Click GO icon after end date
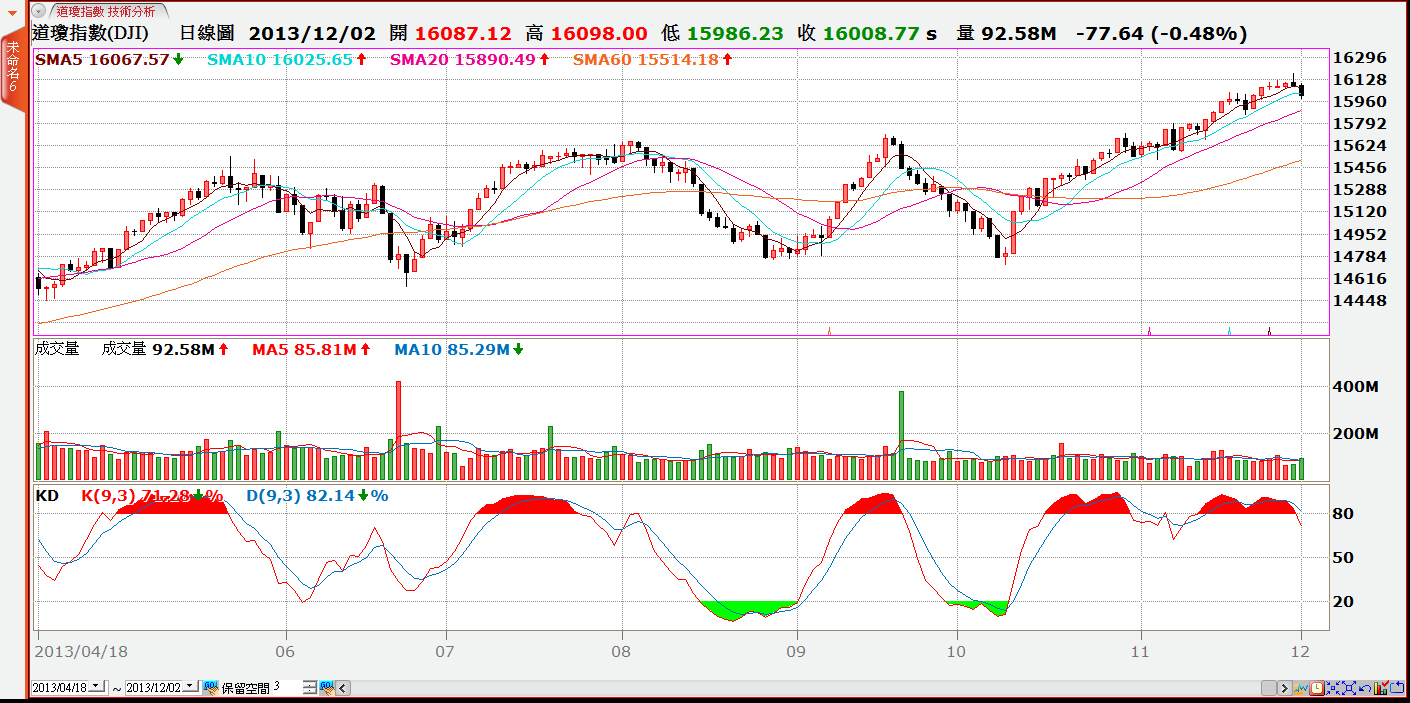This screenshot has height=703, width=1410. tap(211, 688)
